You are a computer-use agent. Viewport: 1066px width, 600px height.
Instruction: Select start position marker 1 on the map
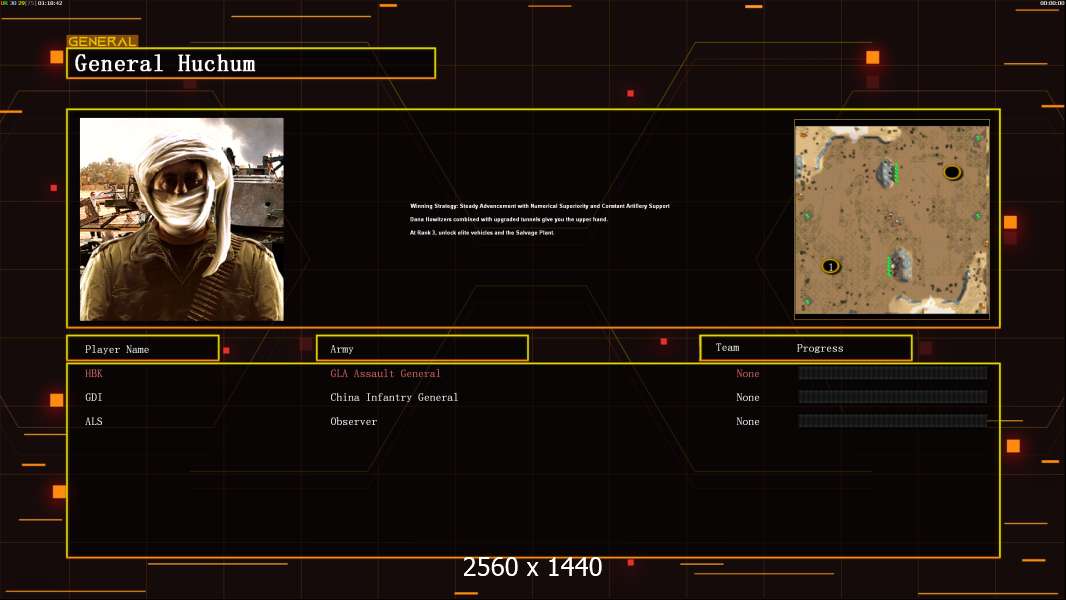tap(830, 266)
